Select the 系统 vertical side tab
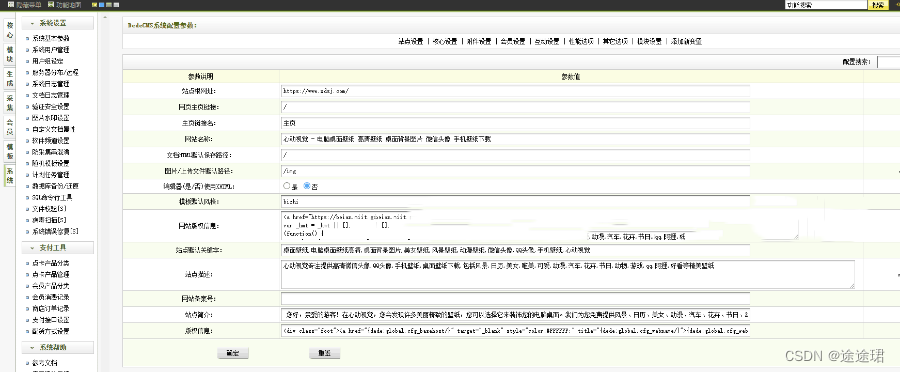 click(10, 176)
